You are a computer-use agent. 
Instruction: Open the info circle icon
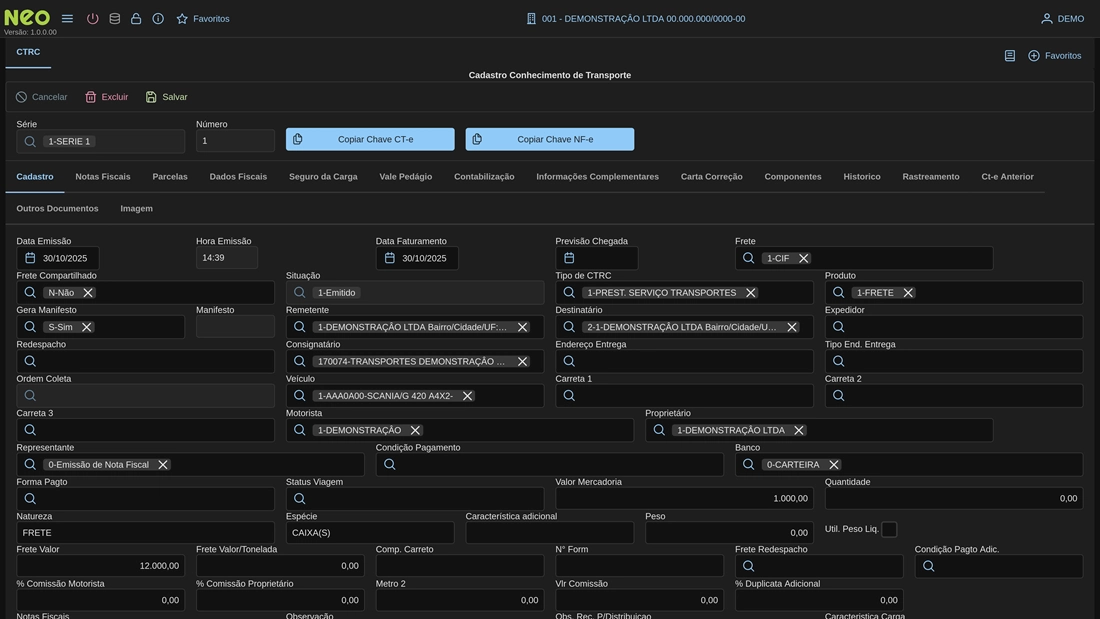click(158, 19)
